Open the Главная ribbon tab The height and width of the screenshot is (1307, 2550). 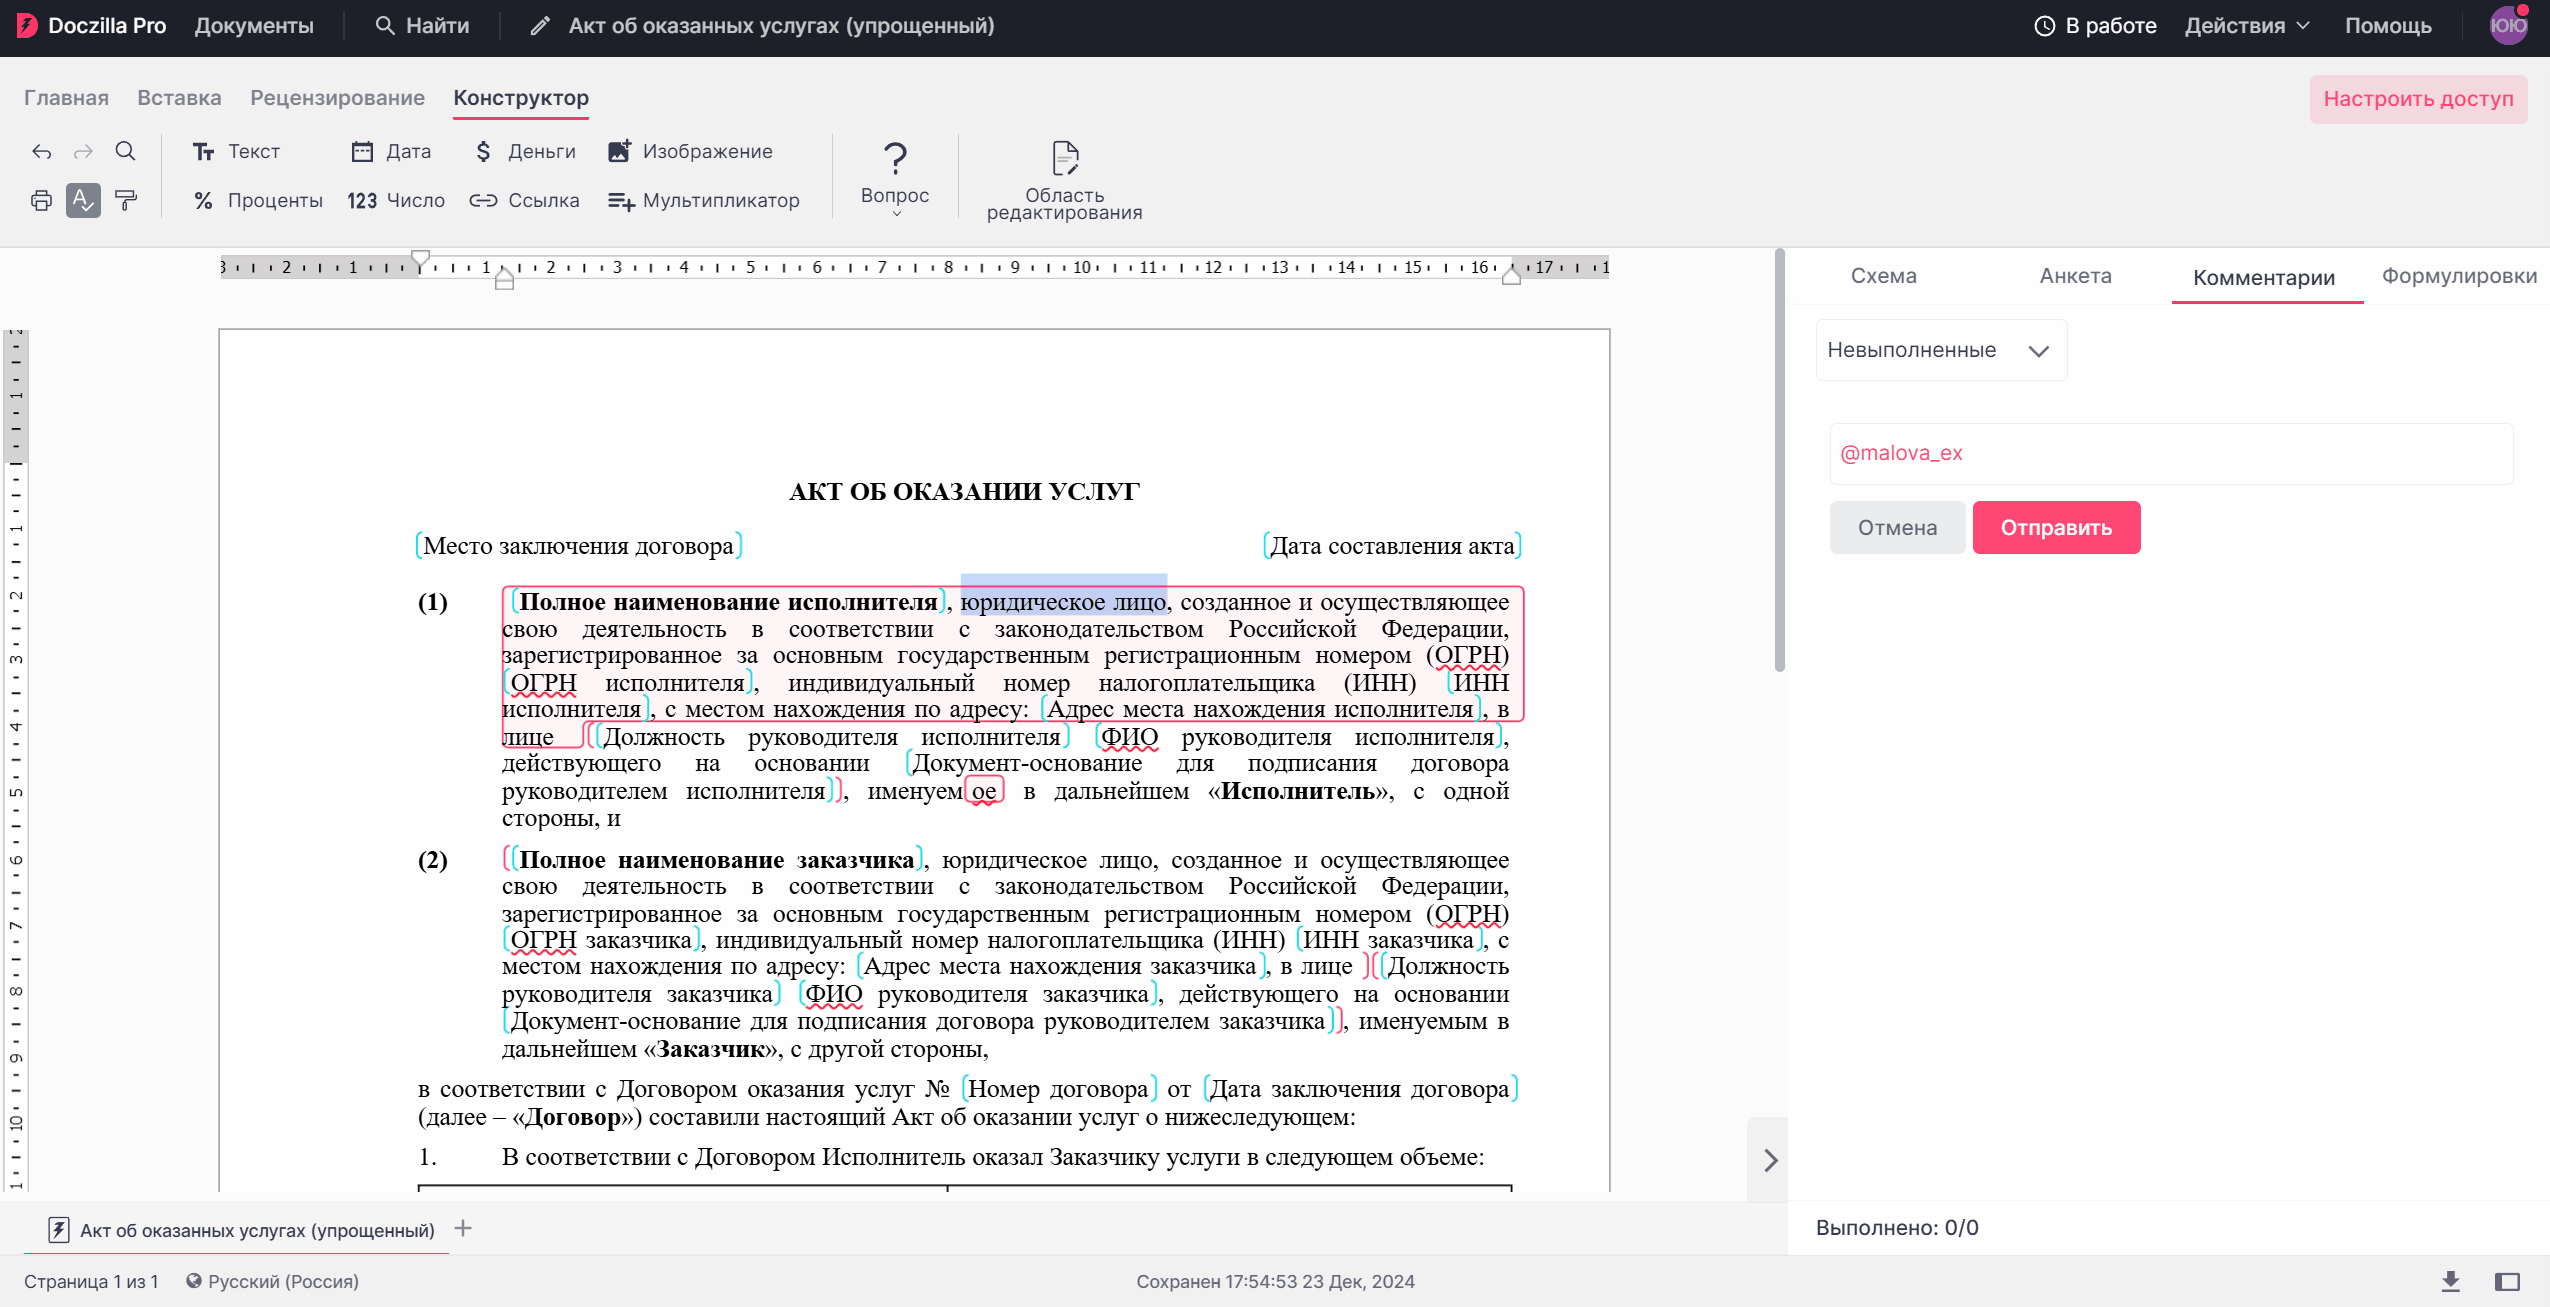click(x=66, y=98)
